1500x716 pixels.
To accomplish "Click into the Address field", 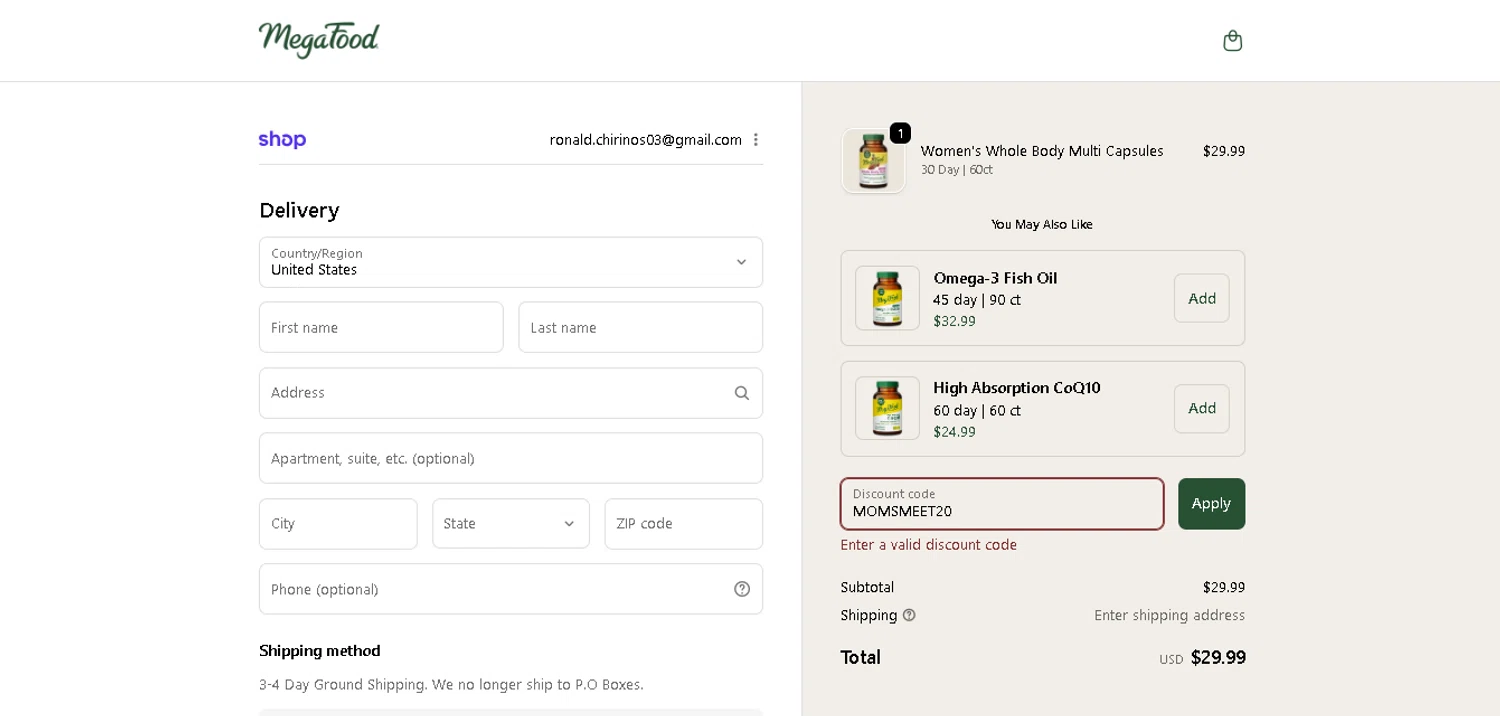I will (511, 393).
